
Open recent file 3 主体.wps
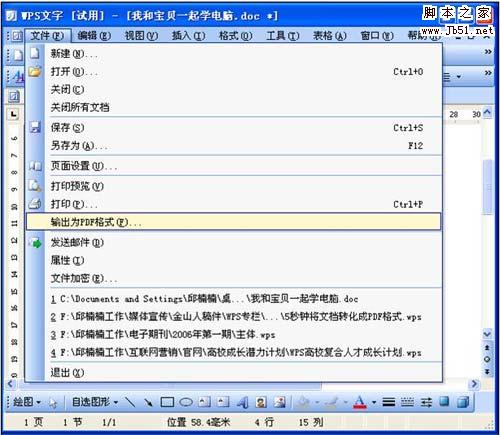pyautogui.click(x=234, y=334)
